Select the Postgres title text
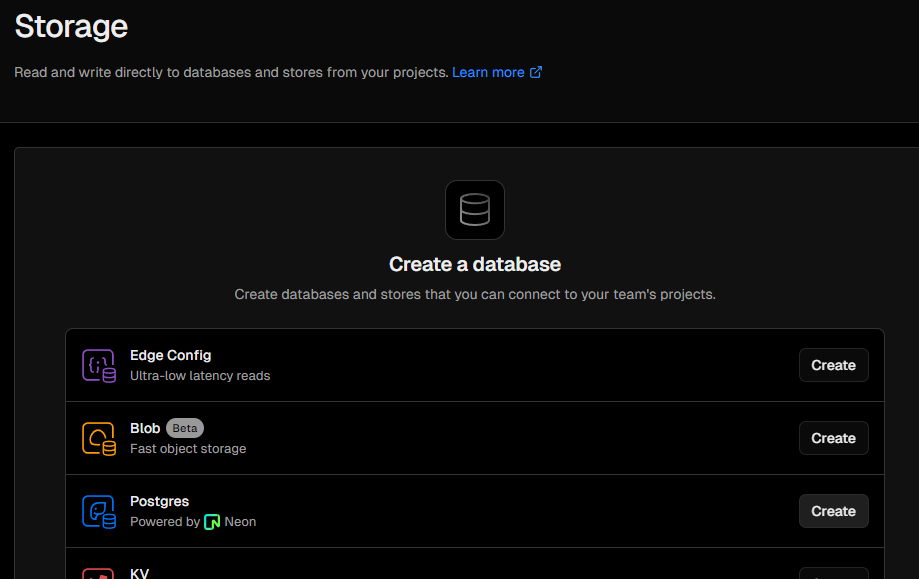The width and height of the screenshot is (919, 579). (159, 501)
